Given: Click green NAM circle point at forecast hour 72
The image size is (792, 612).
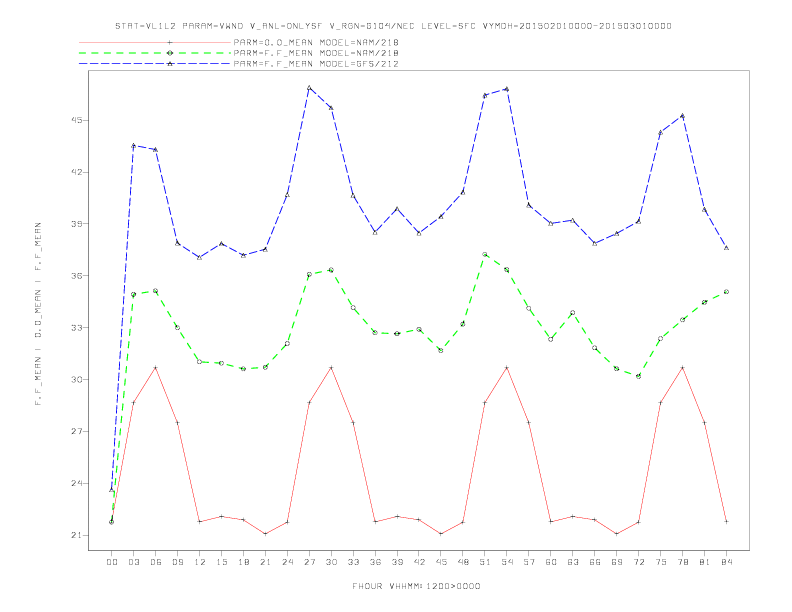Looking at the screenshot, I should (x=639, y=376).
